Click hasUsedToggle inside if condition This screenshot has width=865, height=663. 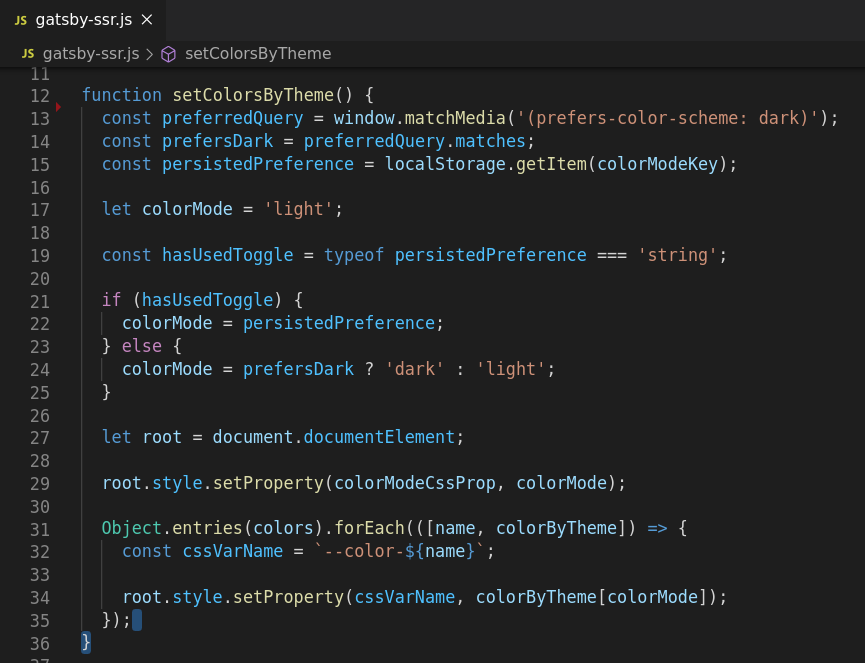coord(208,300)
